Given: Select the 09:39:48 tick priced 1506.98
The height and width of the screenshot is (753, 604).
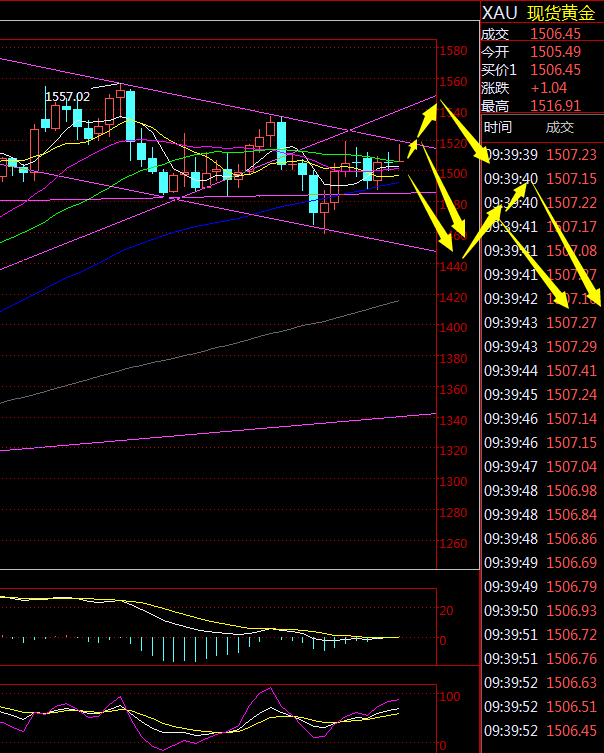Looking at the screenshot, I should [541, 491].
